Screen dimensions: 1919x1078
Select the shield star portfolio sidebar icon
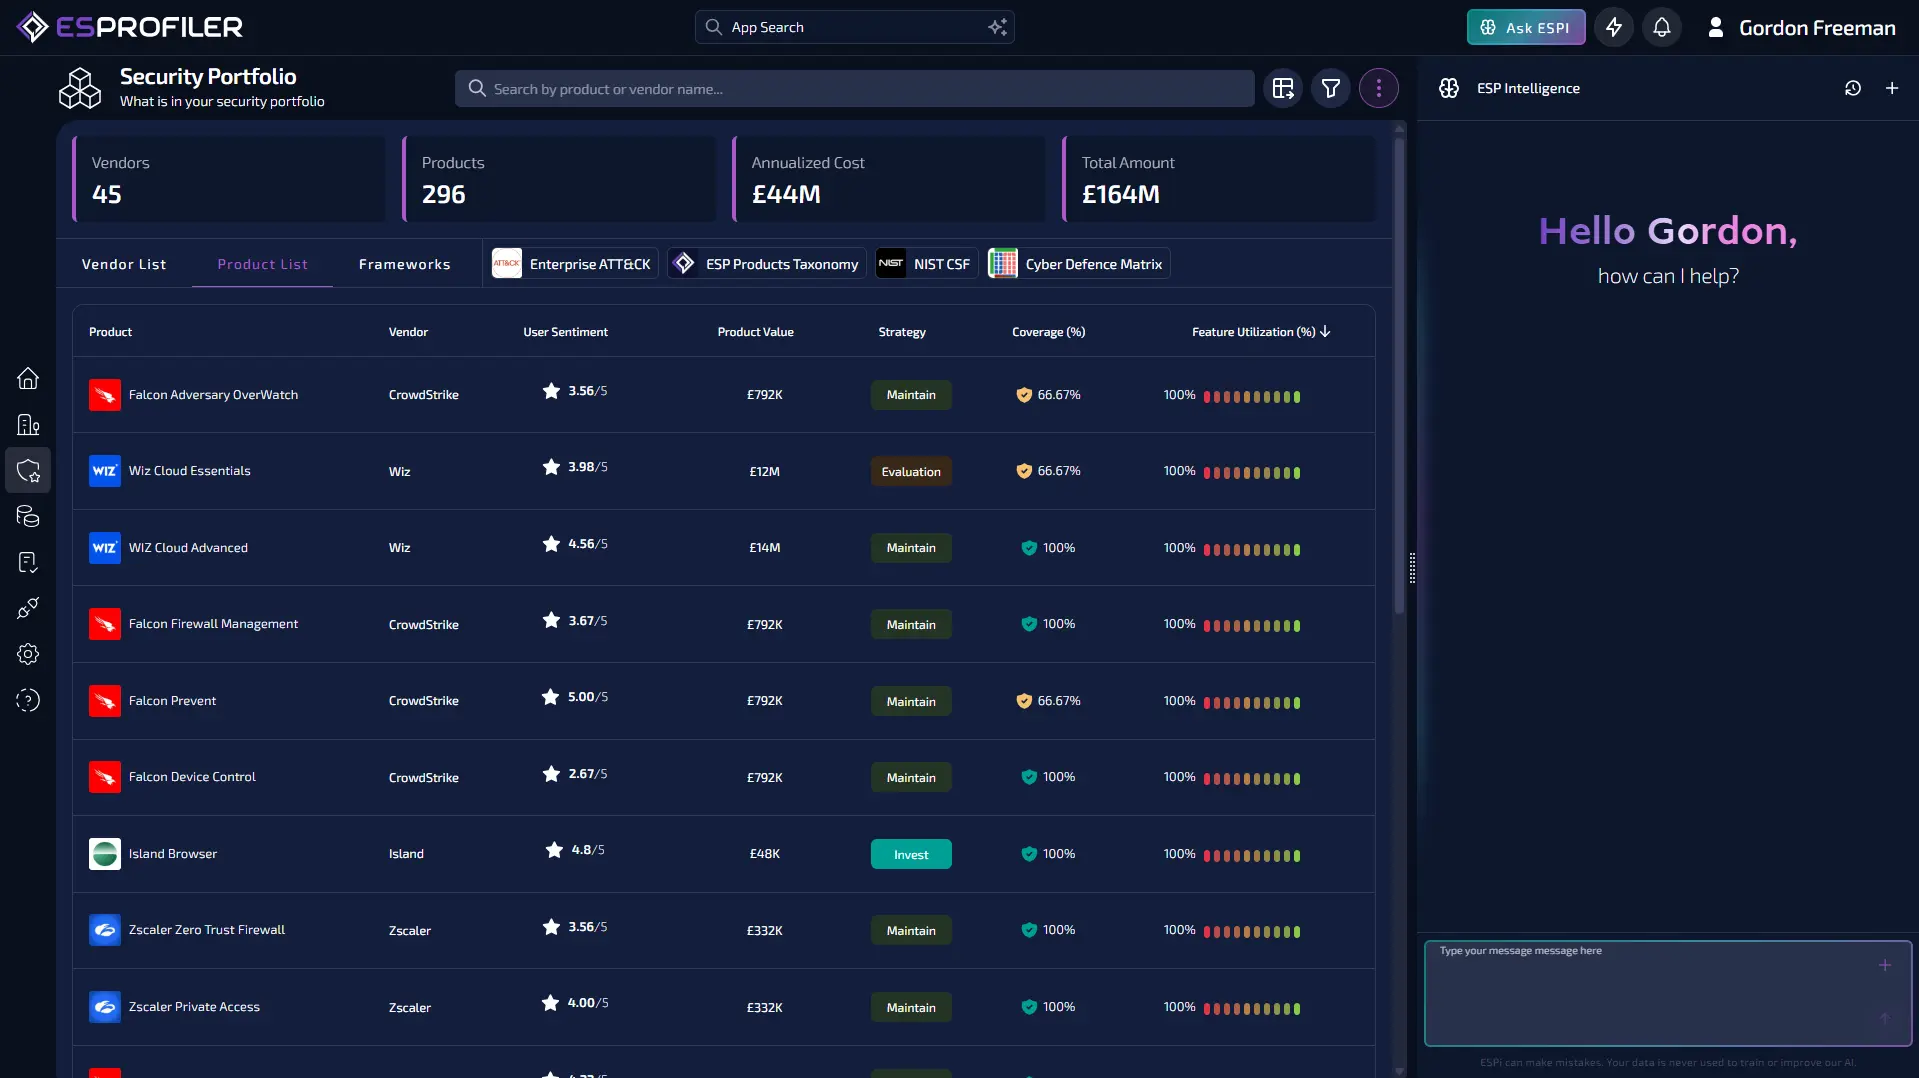[28, 471]
